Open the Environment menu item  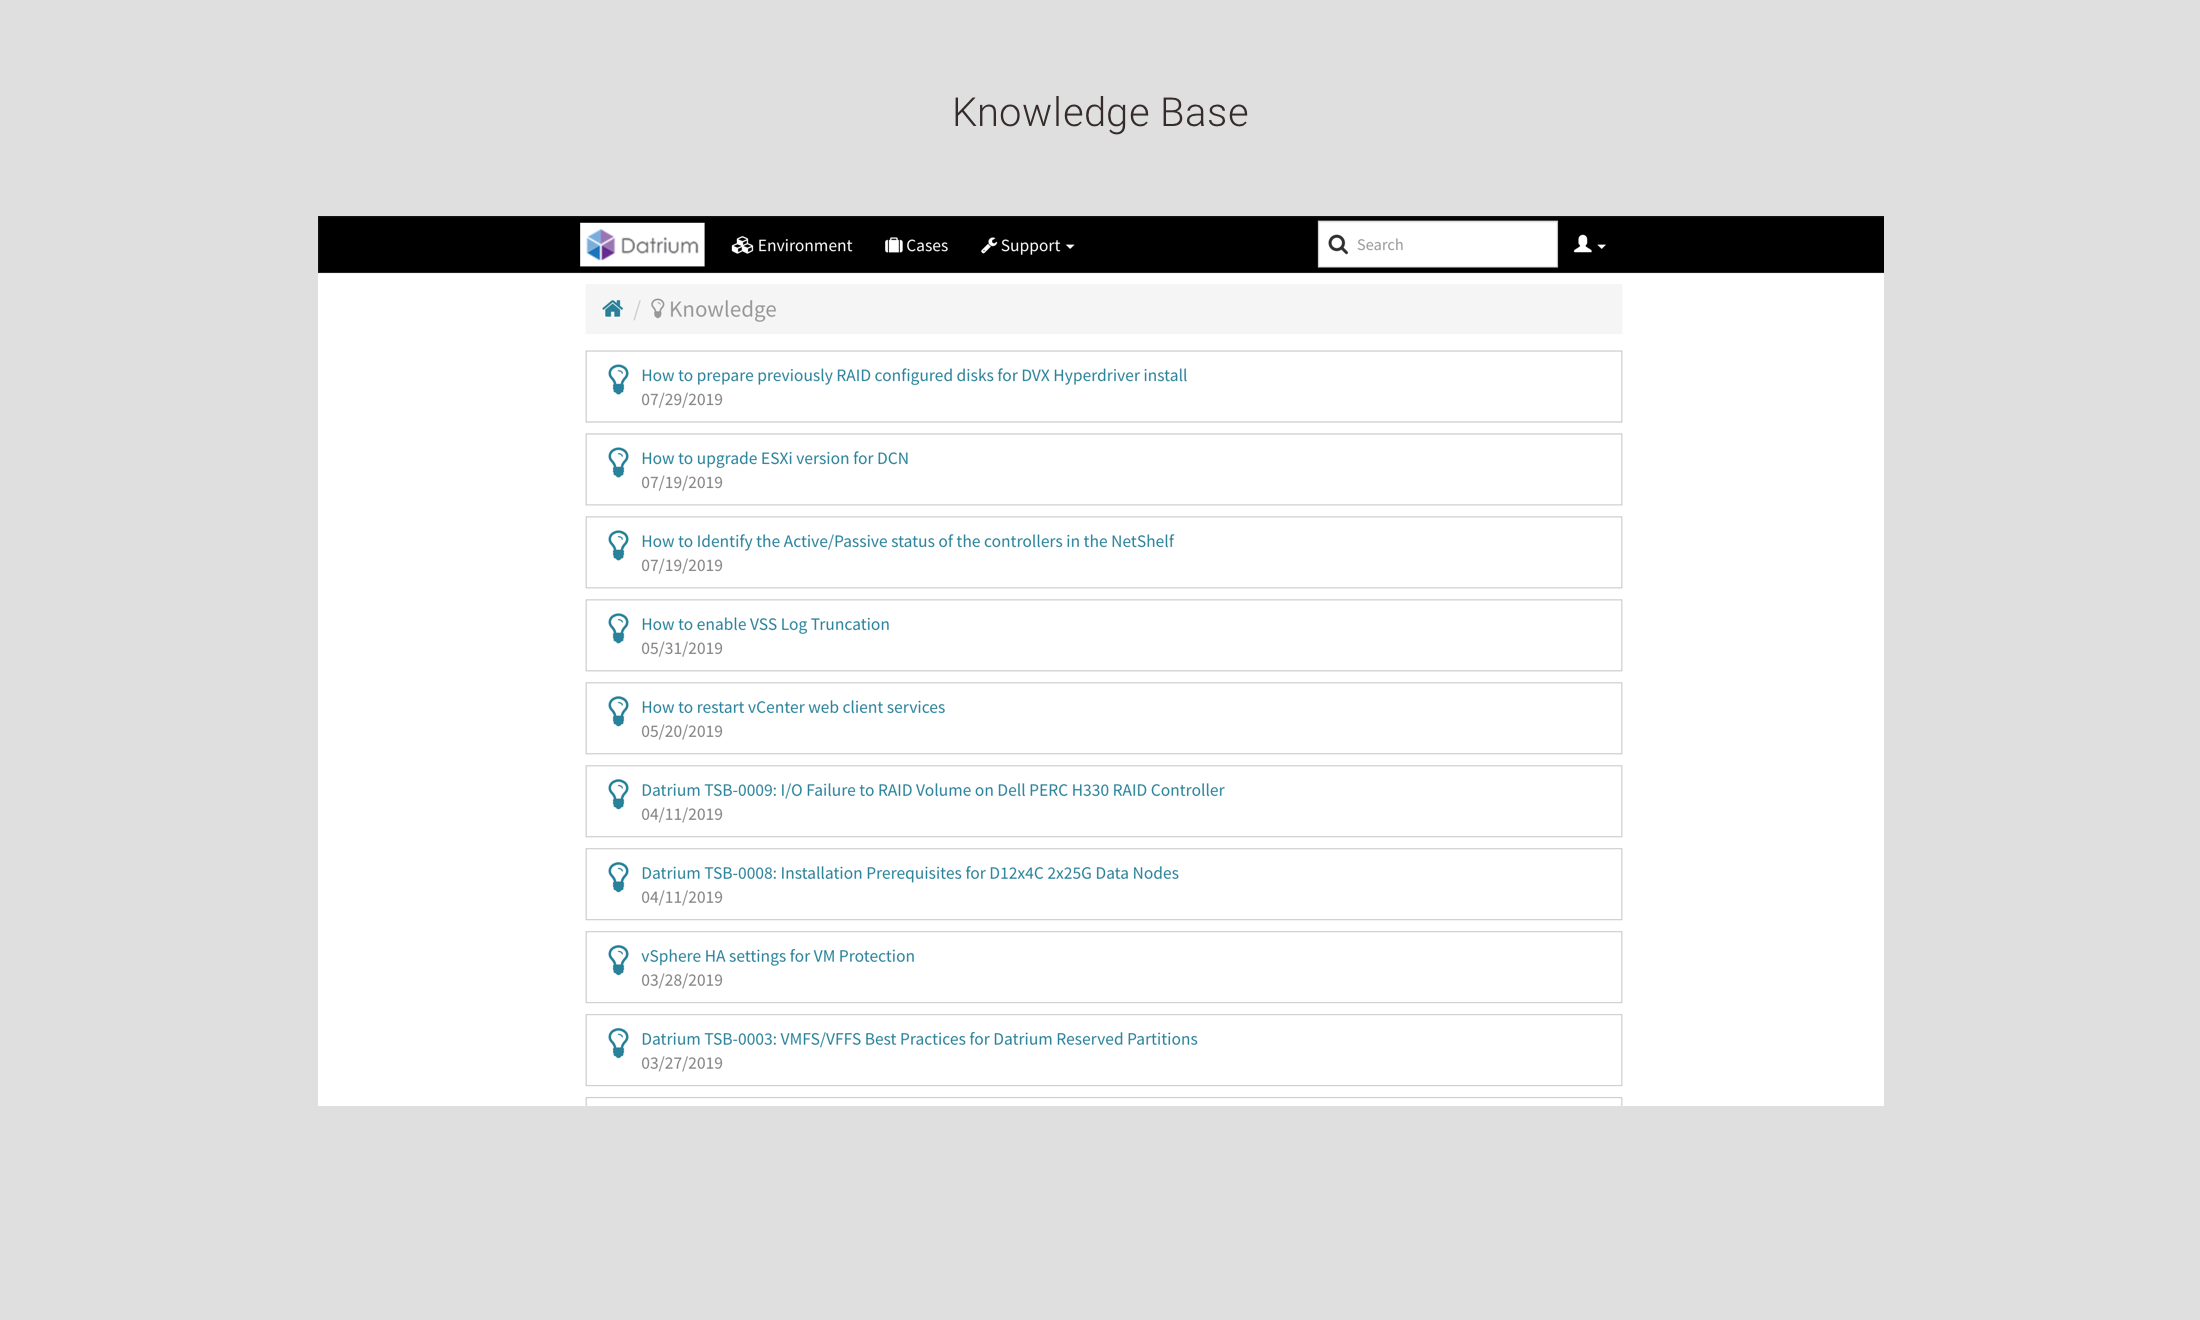coord(792,245)
